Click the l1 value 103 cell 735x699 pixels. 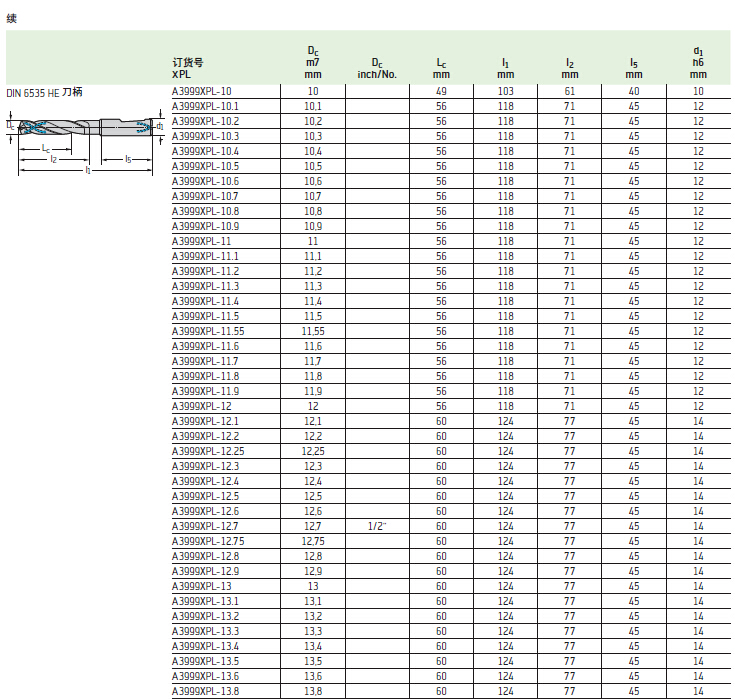[x=505, y=91]
